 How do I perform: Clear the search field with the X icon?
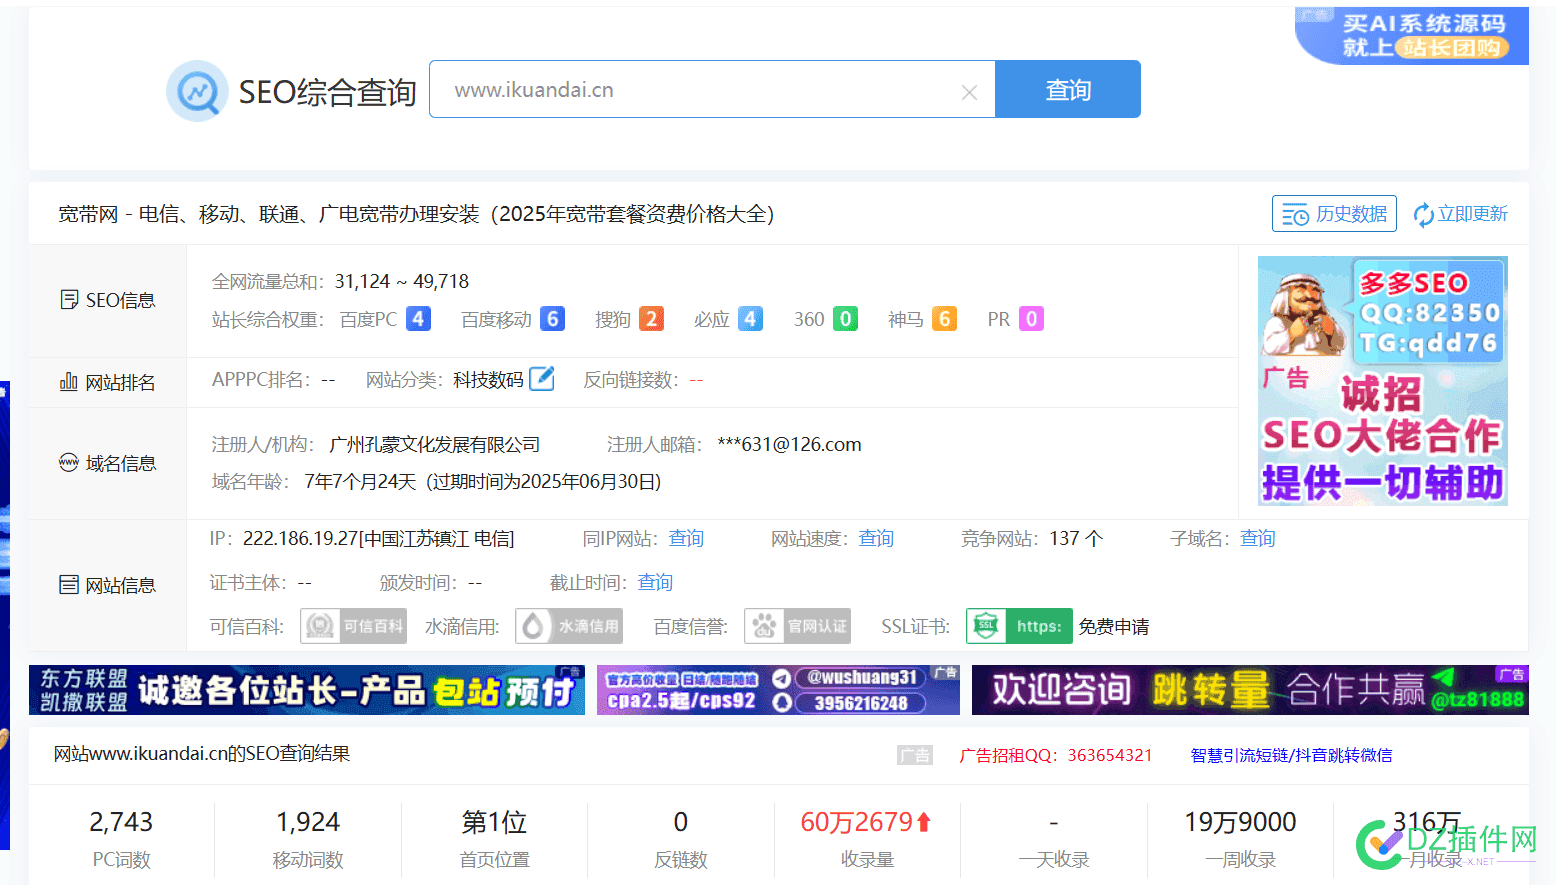pyautogui.click(x=969, y=92)
